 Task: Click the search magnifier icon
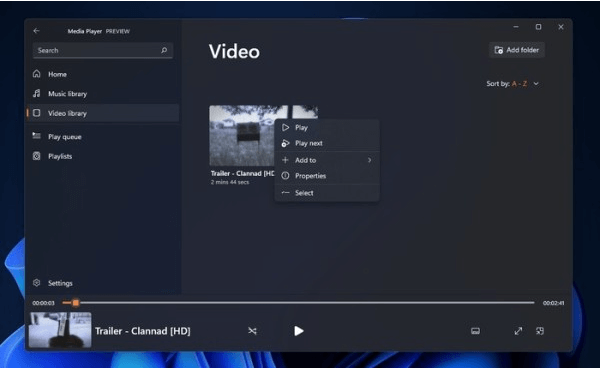pos(164,50)
